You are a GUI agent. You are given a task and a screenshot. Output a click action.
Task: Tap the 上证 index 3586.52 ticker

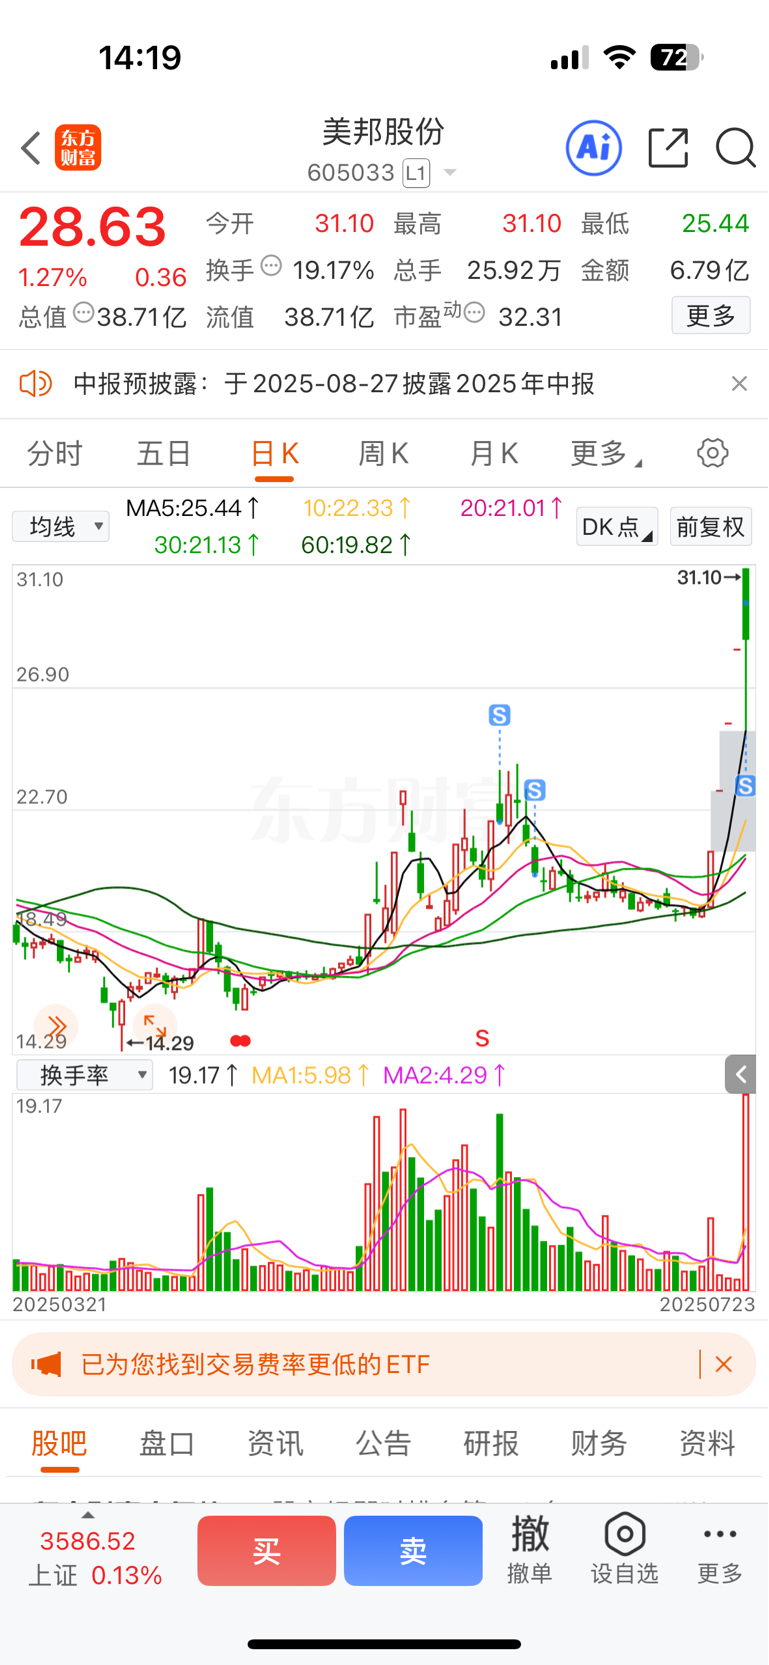pyautogui.click(x=94, y=1558)
